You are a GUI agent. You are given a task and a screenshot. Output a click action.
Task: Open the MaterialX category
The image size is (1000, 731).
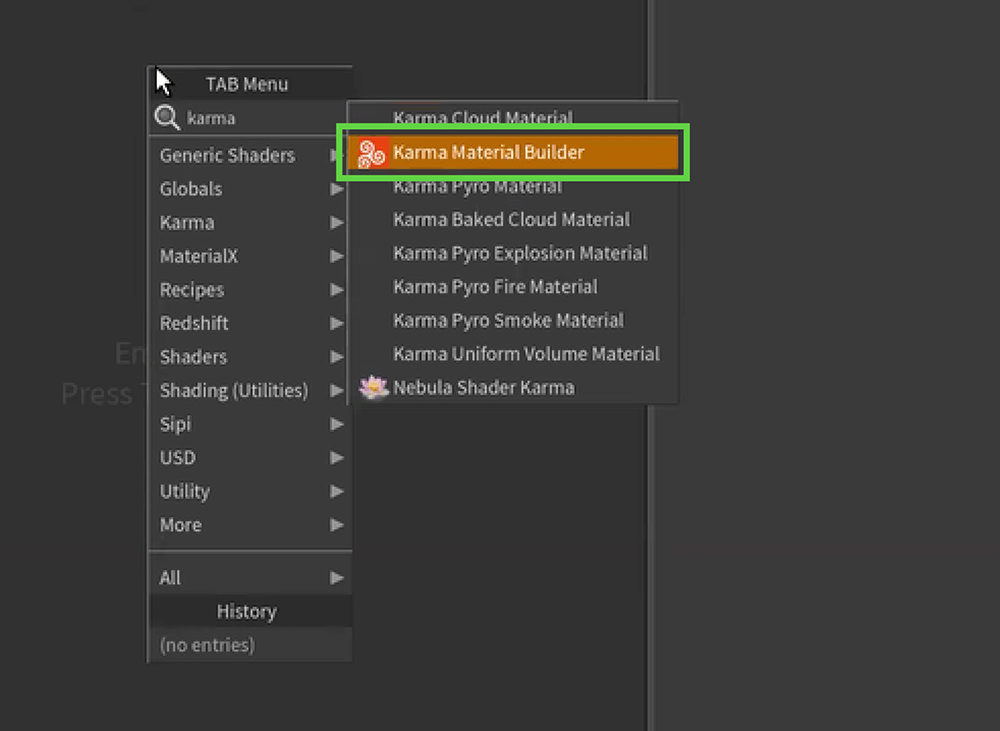tap(199, 256)
